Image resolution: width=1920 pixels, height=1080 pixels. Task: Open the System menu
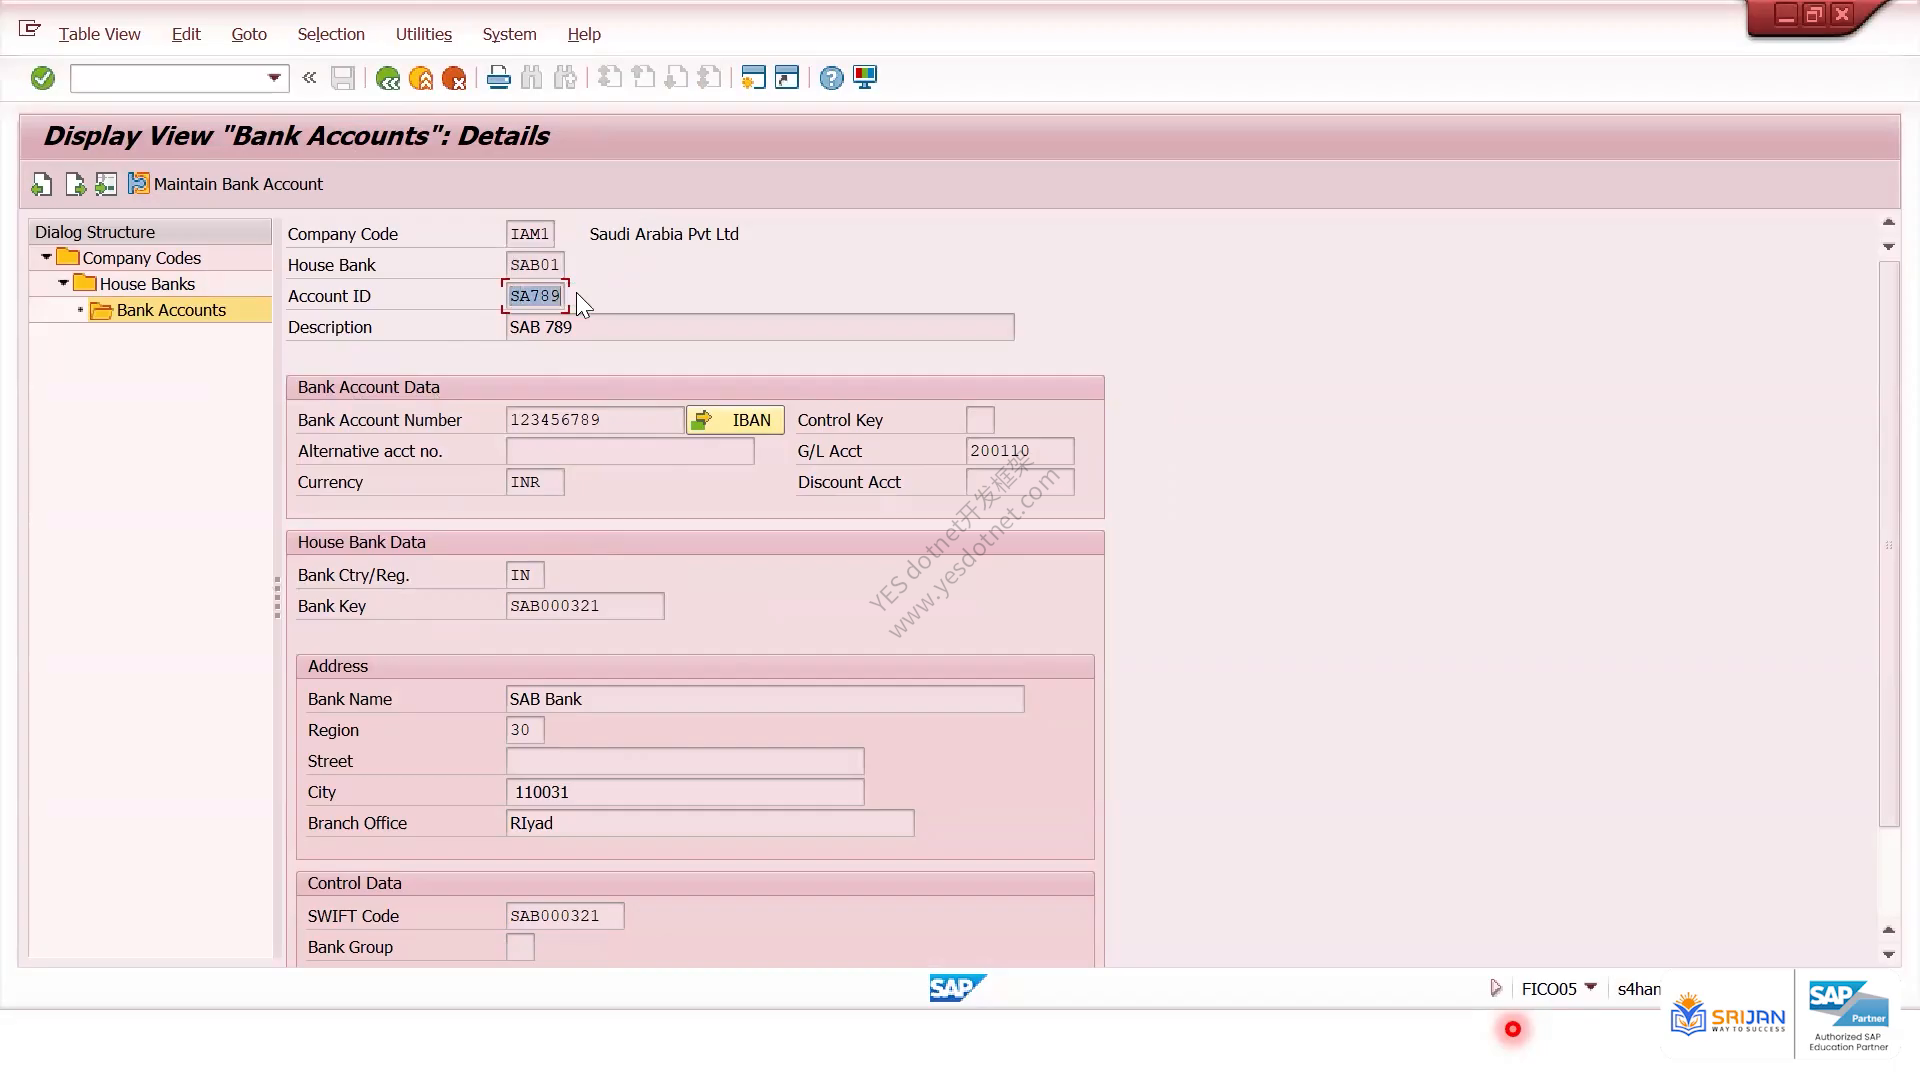pos(510,34)
